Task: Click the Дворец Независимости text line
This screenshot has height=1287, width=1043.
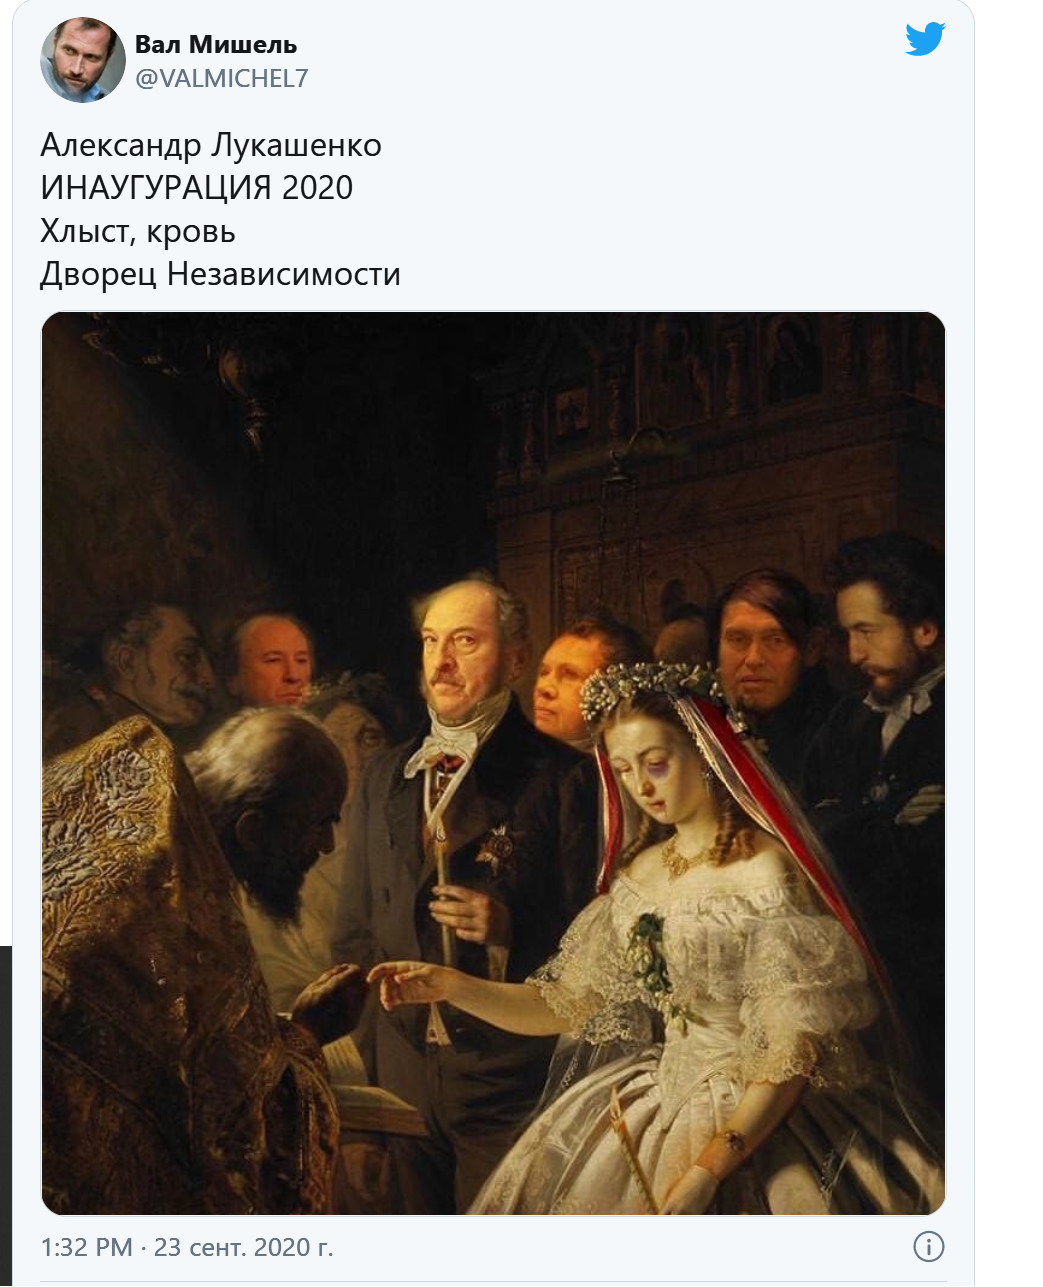Action: (x=220, y=274)
